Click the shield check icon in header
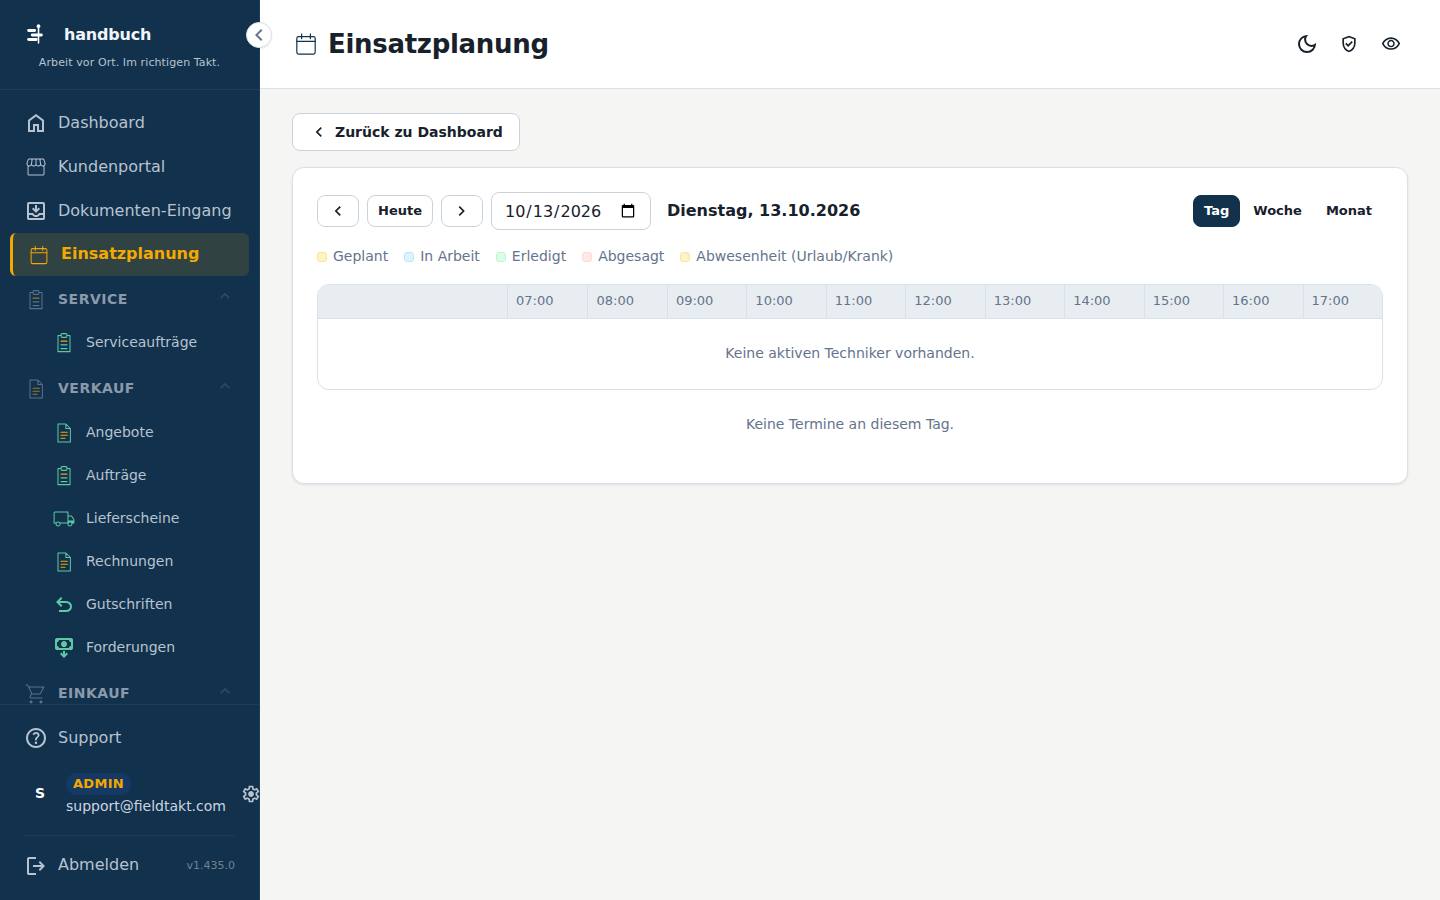The image size is (1440, 900). [1349, 44]
